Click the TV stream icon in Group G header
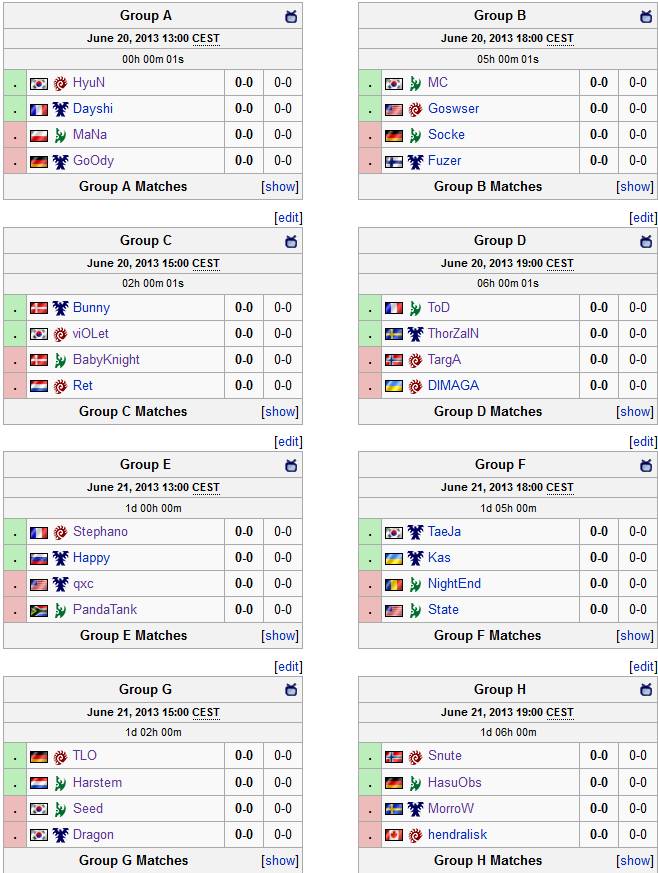The height and width of the screenshot is (873, 658). click(291, 690)
